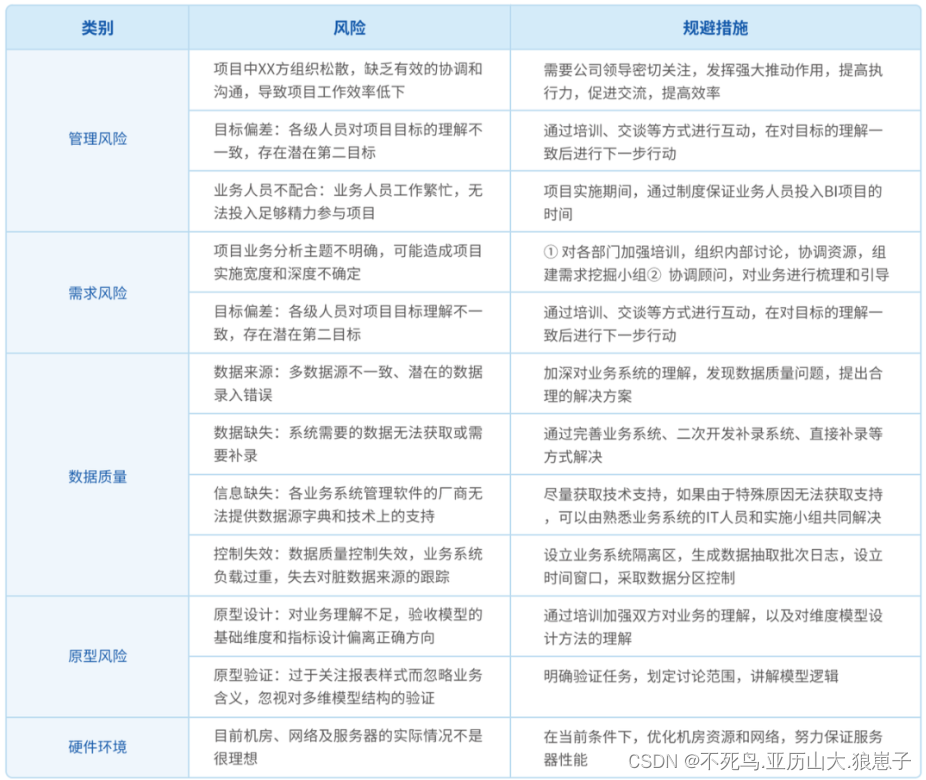This screenshot has width=926, height=780.
Task: Click measure cell 项目实施期间，通过制度保证
Action: click(x=715, y=201)
